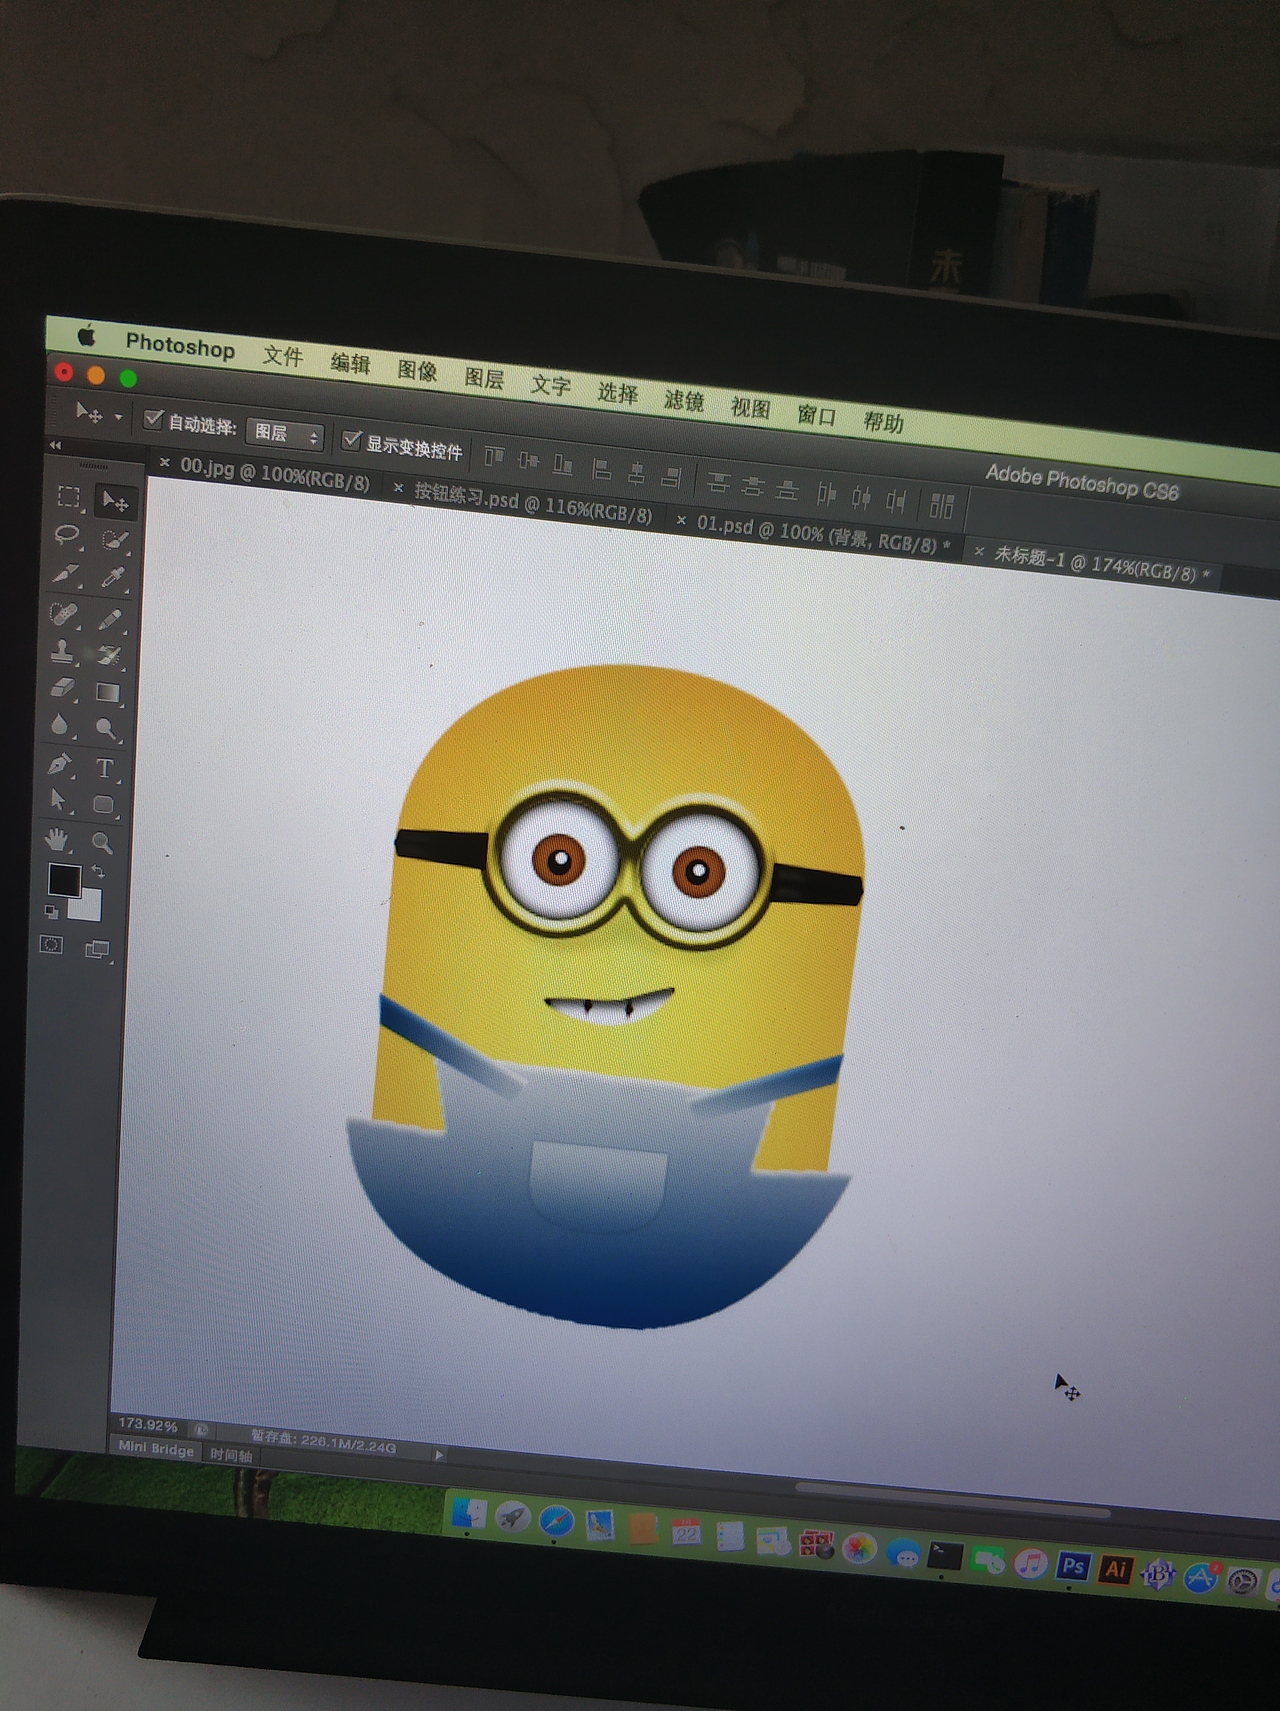The image size is (1280, 1711).
Task: Select the Pen tool
Action: 59,764
